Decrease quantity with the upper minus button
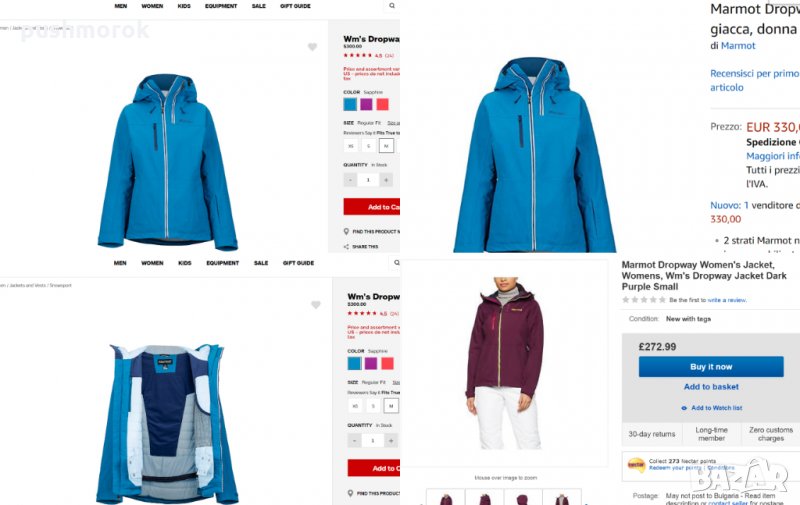Image resolution: width=800 pixels, height=505 pixels. (x=350, y=180)
